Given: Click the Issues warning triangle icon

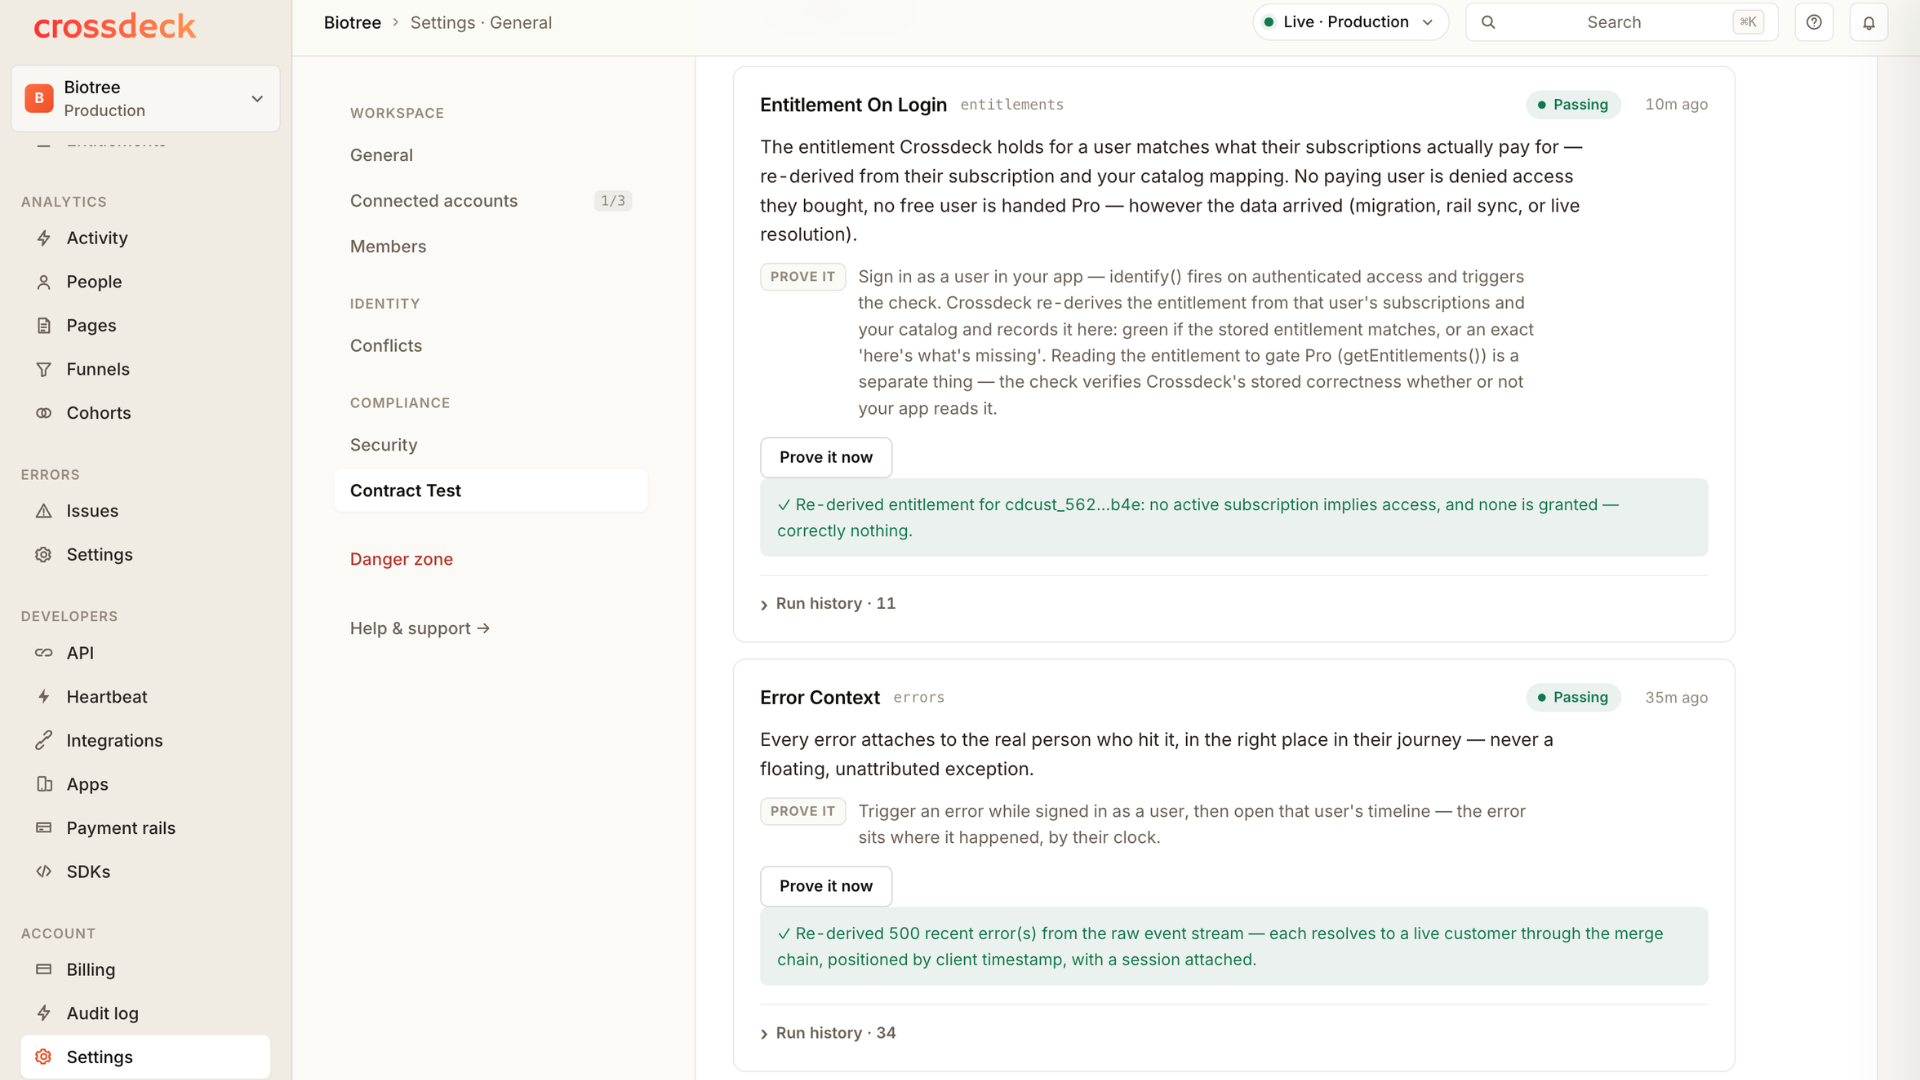Looking at the screenshot, I should point(44,511).
